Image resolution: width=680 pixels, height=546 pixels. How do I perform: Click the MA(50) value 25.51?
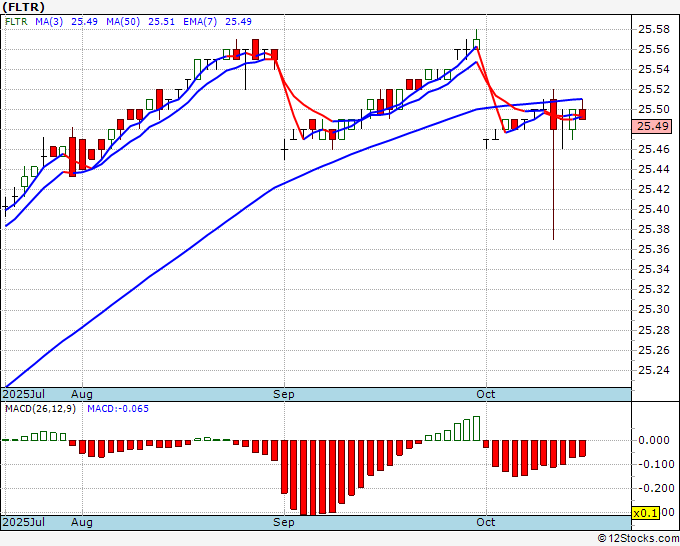(161, 22)
